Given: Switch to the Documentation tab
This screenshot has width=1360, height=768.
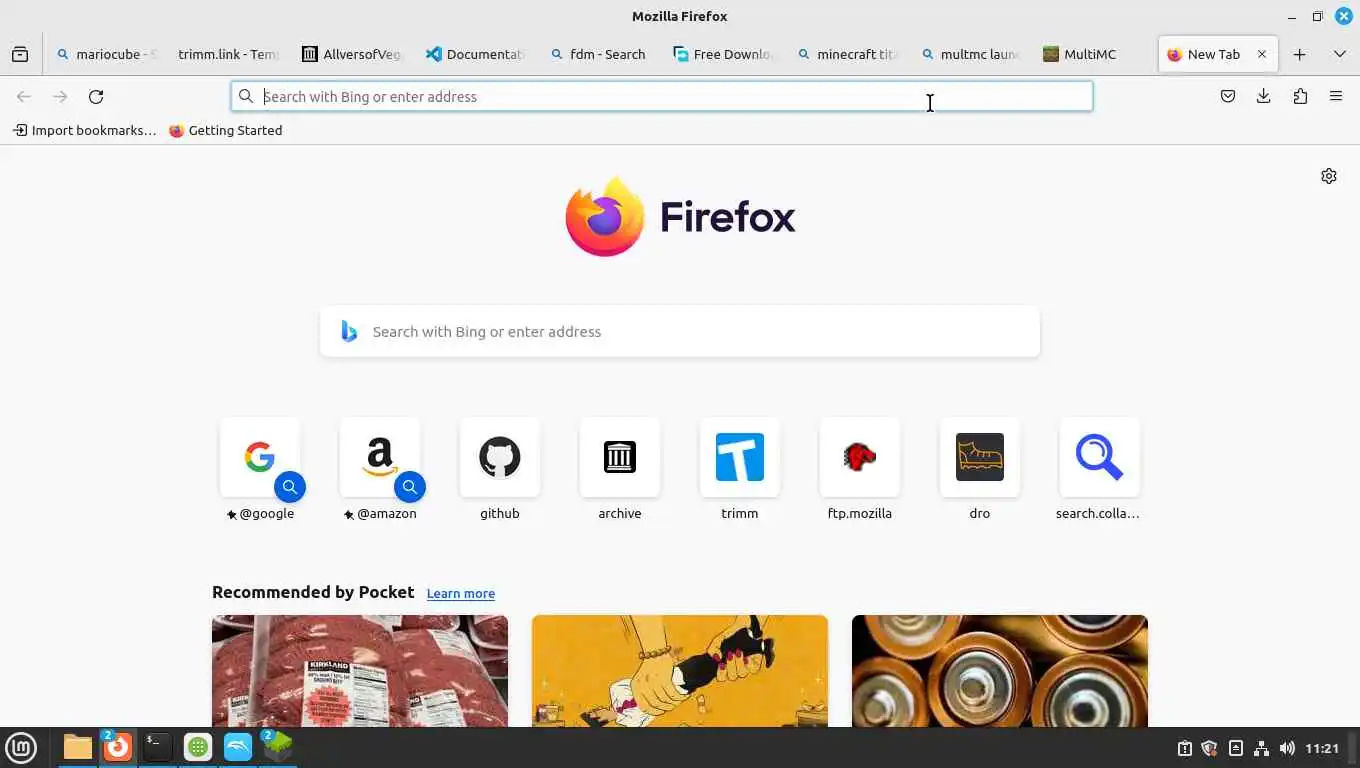Looking at the screenshot, I should click(x=474, y=55).
